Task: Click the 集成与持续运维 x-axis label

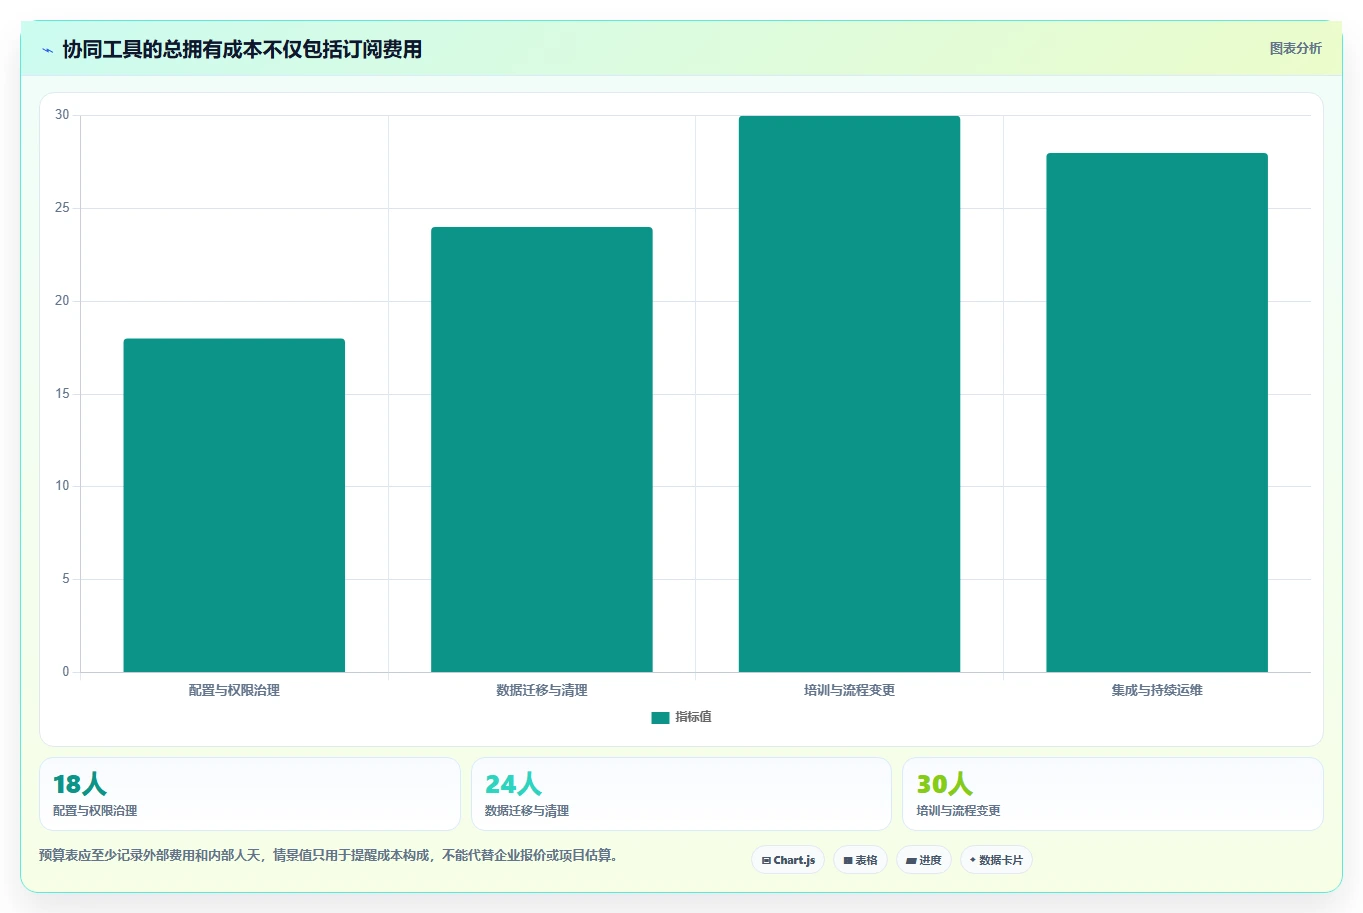Action: click(x=1157, y=690)
